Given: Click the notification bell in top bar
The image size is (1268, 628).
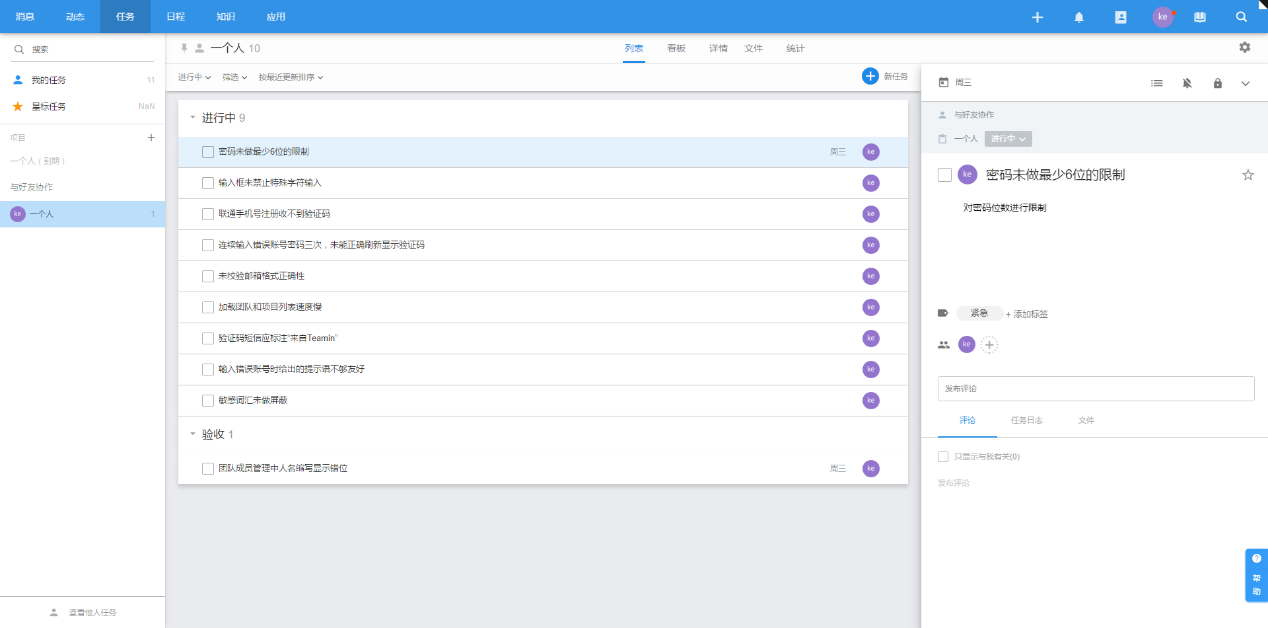Looking at the screenshot, I should [x=1079, y=17].
